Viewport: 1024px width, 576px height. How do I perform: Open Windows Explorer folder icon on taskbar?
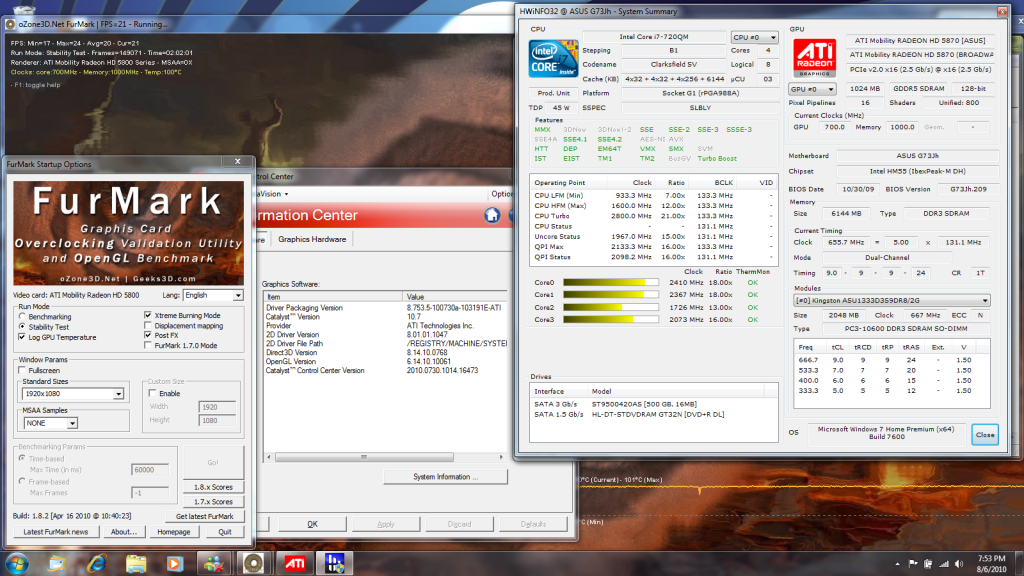pos(136,563)
